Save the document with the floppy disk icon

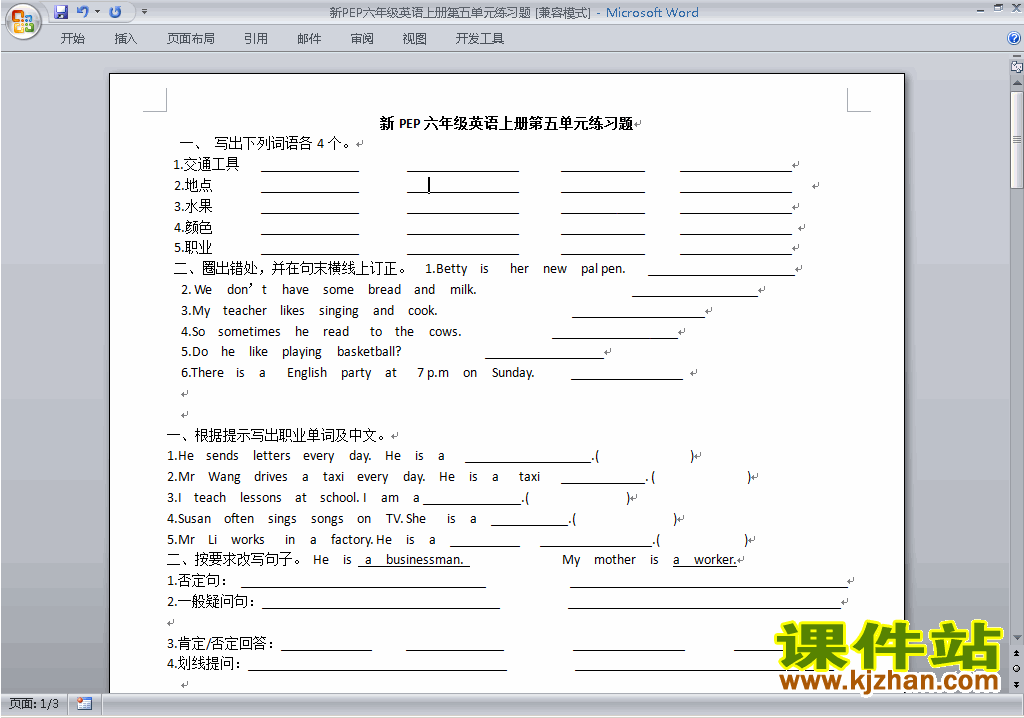coord(61,12)
